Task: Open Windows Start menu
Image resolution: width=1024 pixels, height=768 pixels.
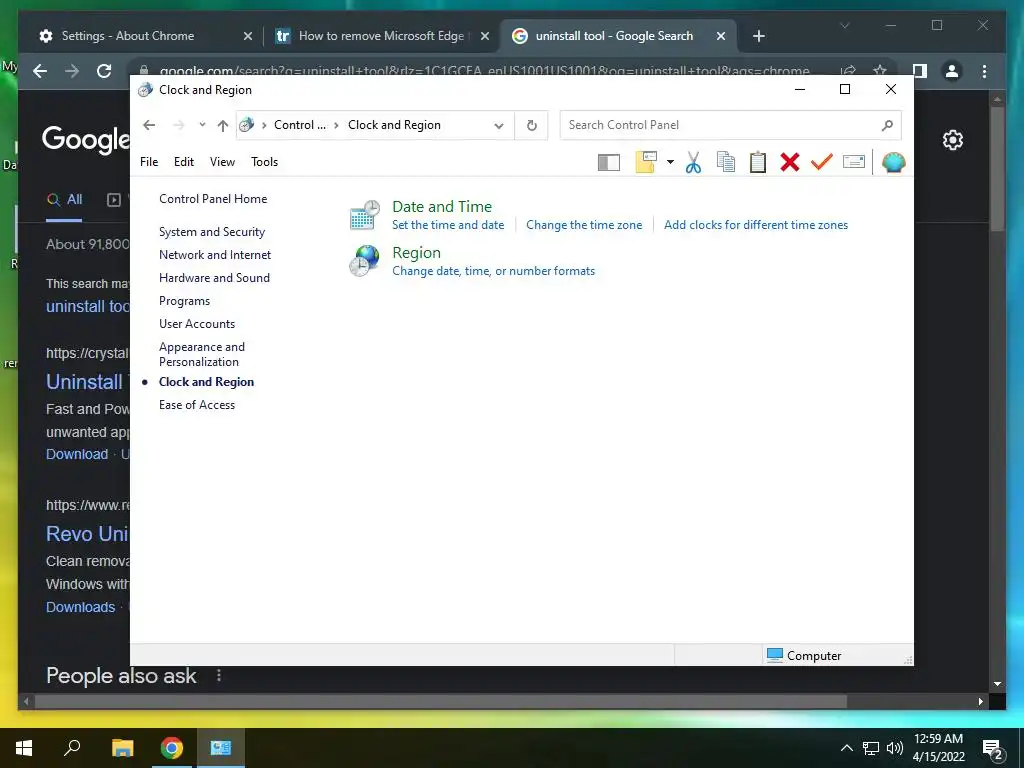Action: (24, 748)
